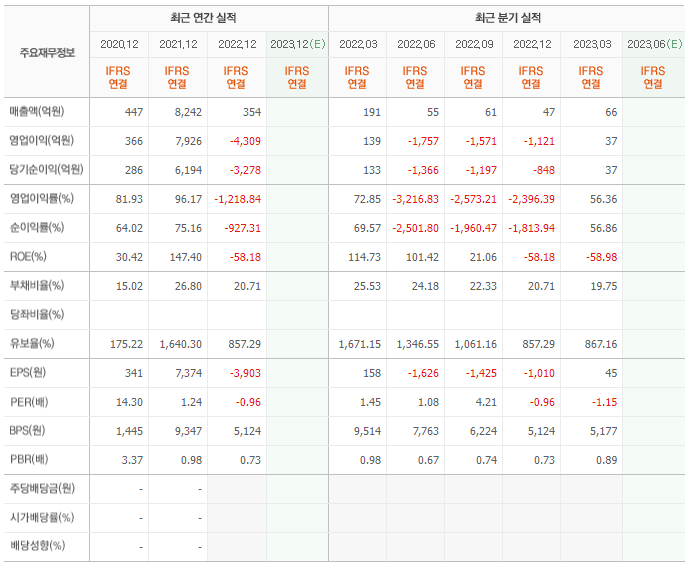Click the 2023.06(E) estimate column header
Image resolution: width=690 pixels, height=567 pixels.
coord(655,44)
